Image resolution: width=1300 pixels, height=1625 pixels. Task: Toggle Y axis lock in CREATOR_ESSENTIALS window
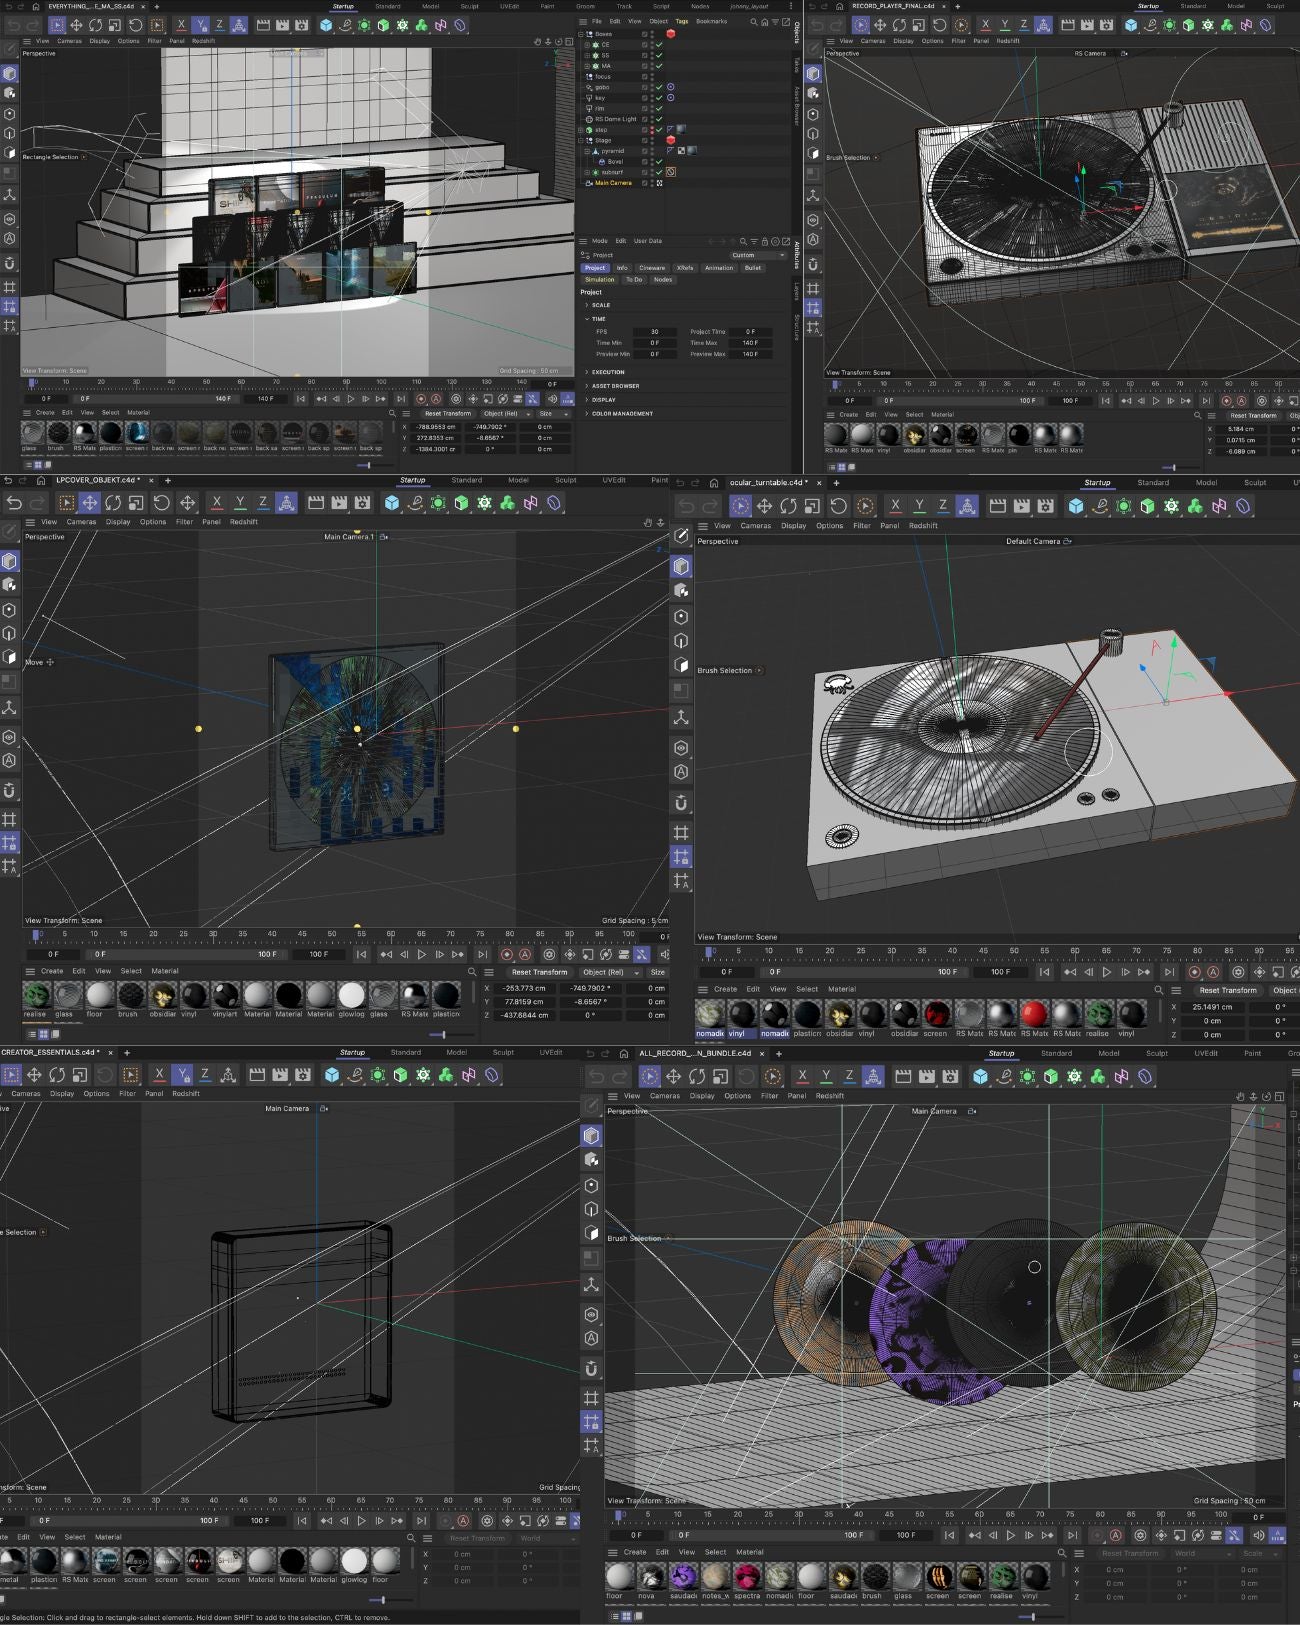point(182,1075)
